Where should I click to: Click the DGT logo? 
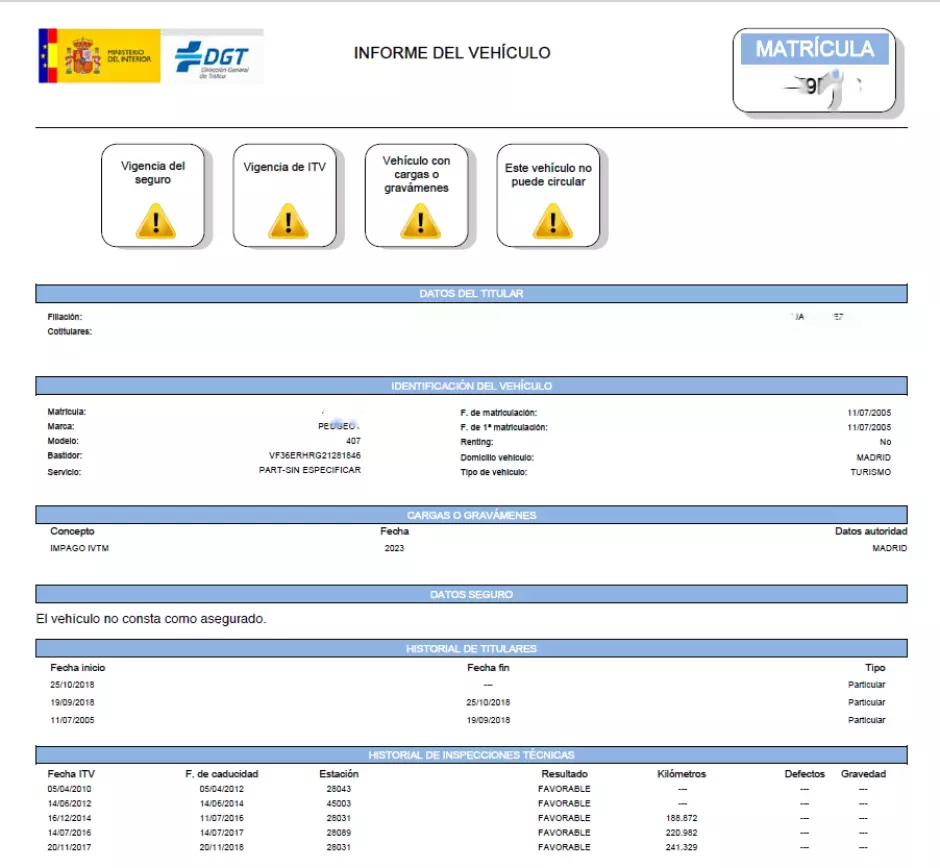click(212, 57)
